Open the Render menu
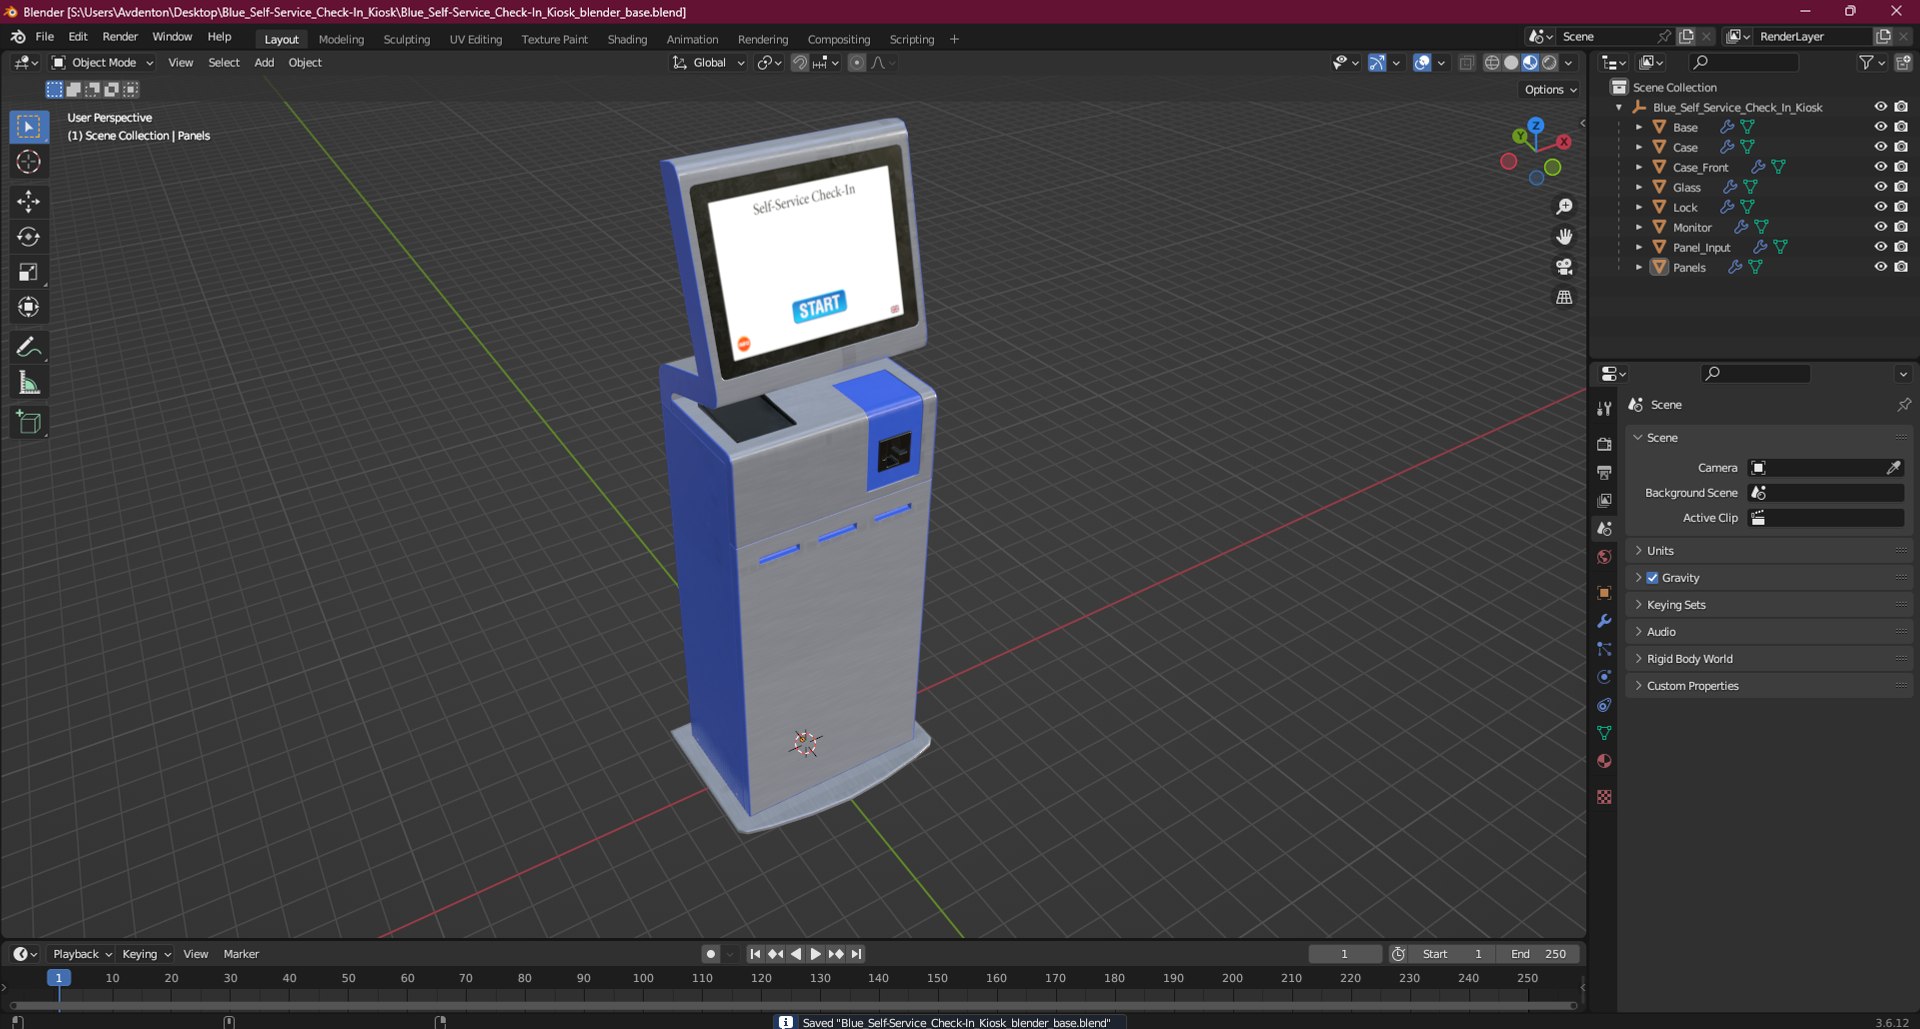This screenshot has width=1920, height=1029. coord(120,37)
